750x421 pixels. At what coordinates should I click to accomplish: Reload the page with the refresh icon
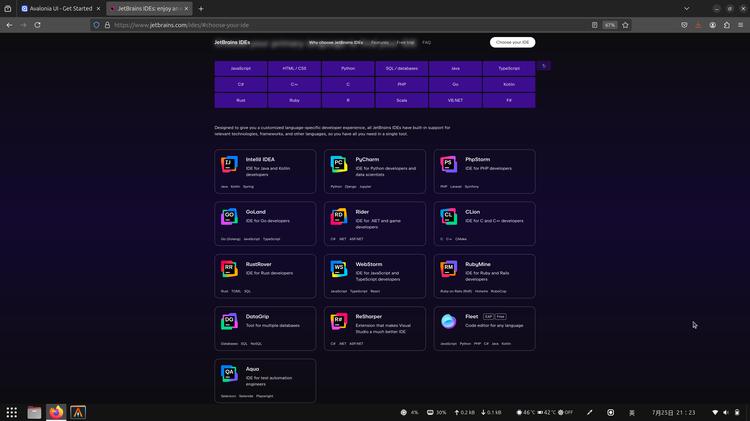coord(37,25)
